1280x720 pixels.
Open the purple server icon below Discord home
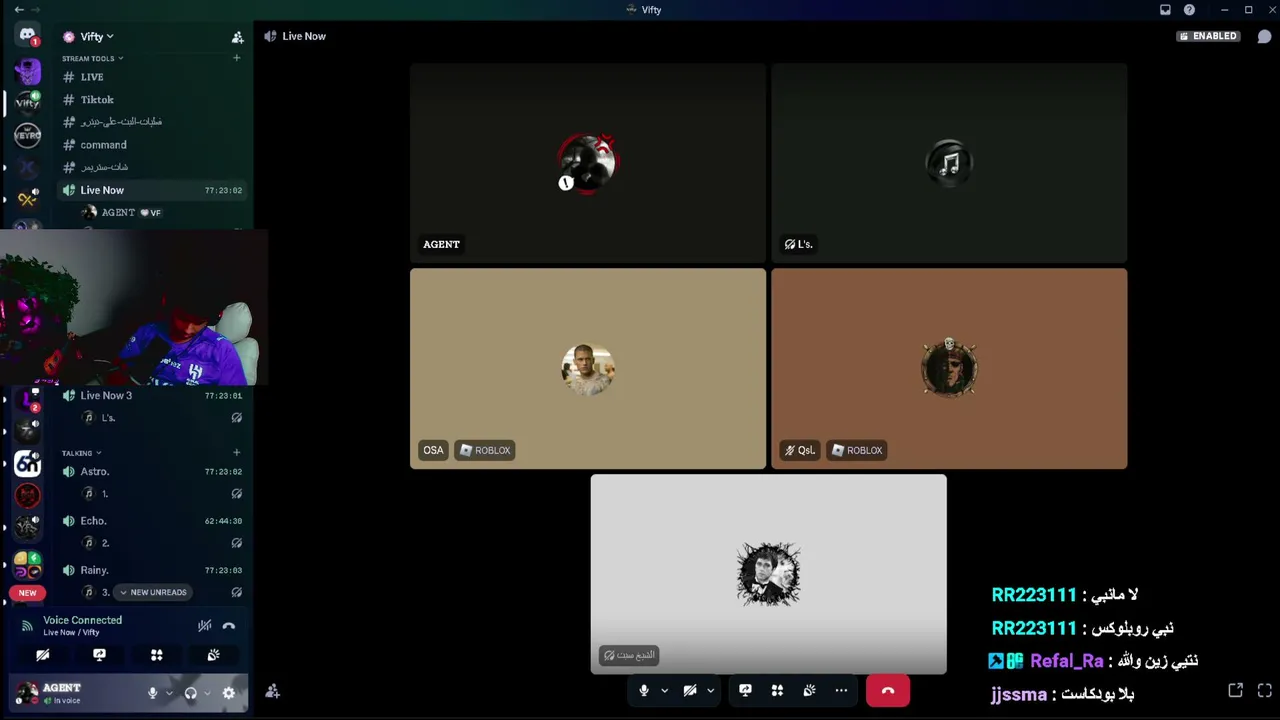27,71
